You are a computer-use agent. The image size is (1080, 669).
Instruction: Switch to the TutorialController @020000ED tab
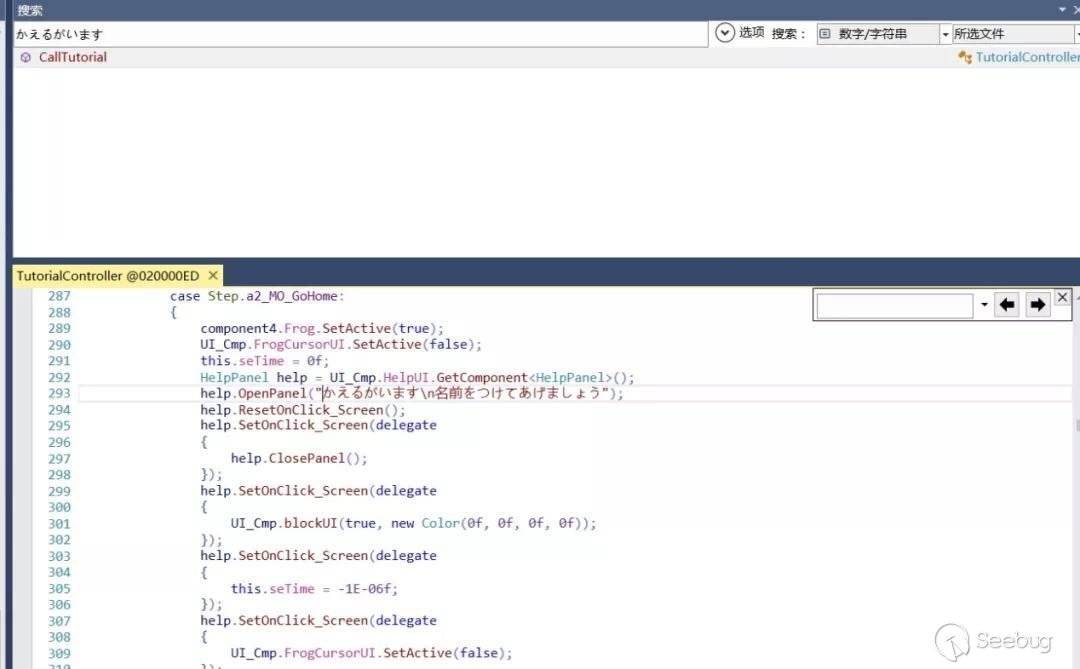pos(108,275)
